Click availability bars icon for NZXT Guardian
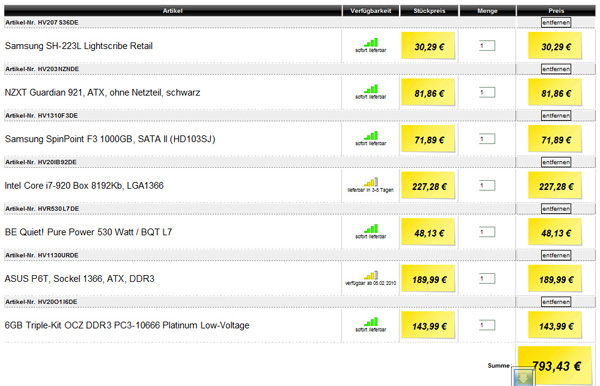Screen dimensions: 600x386 [x=371, y=89]
